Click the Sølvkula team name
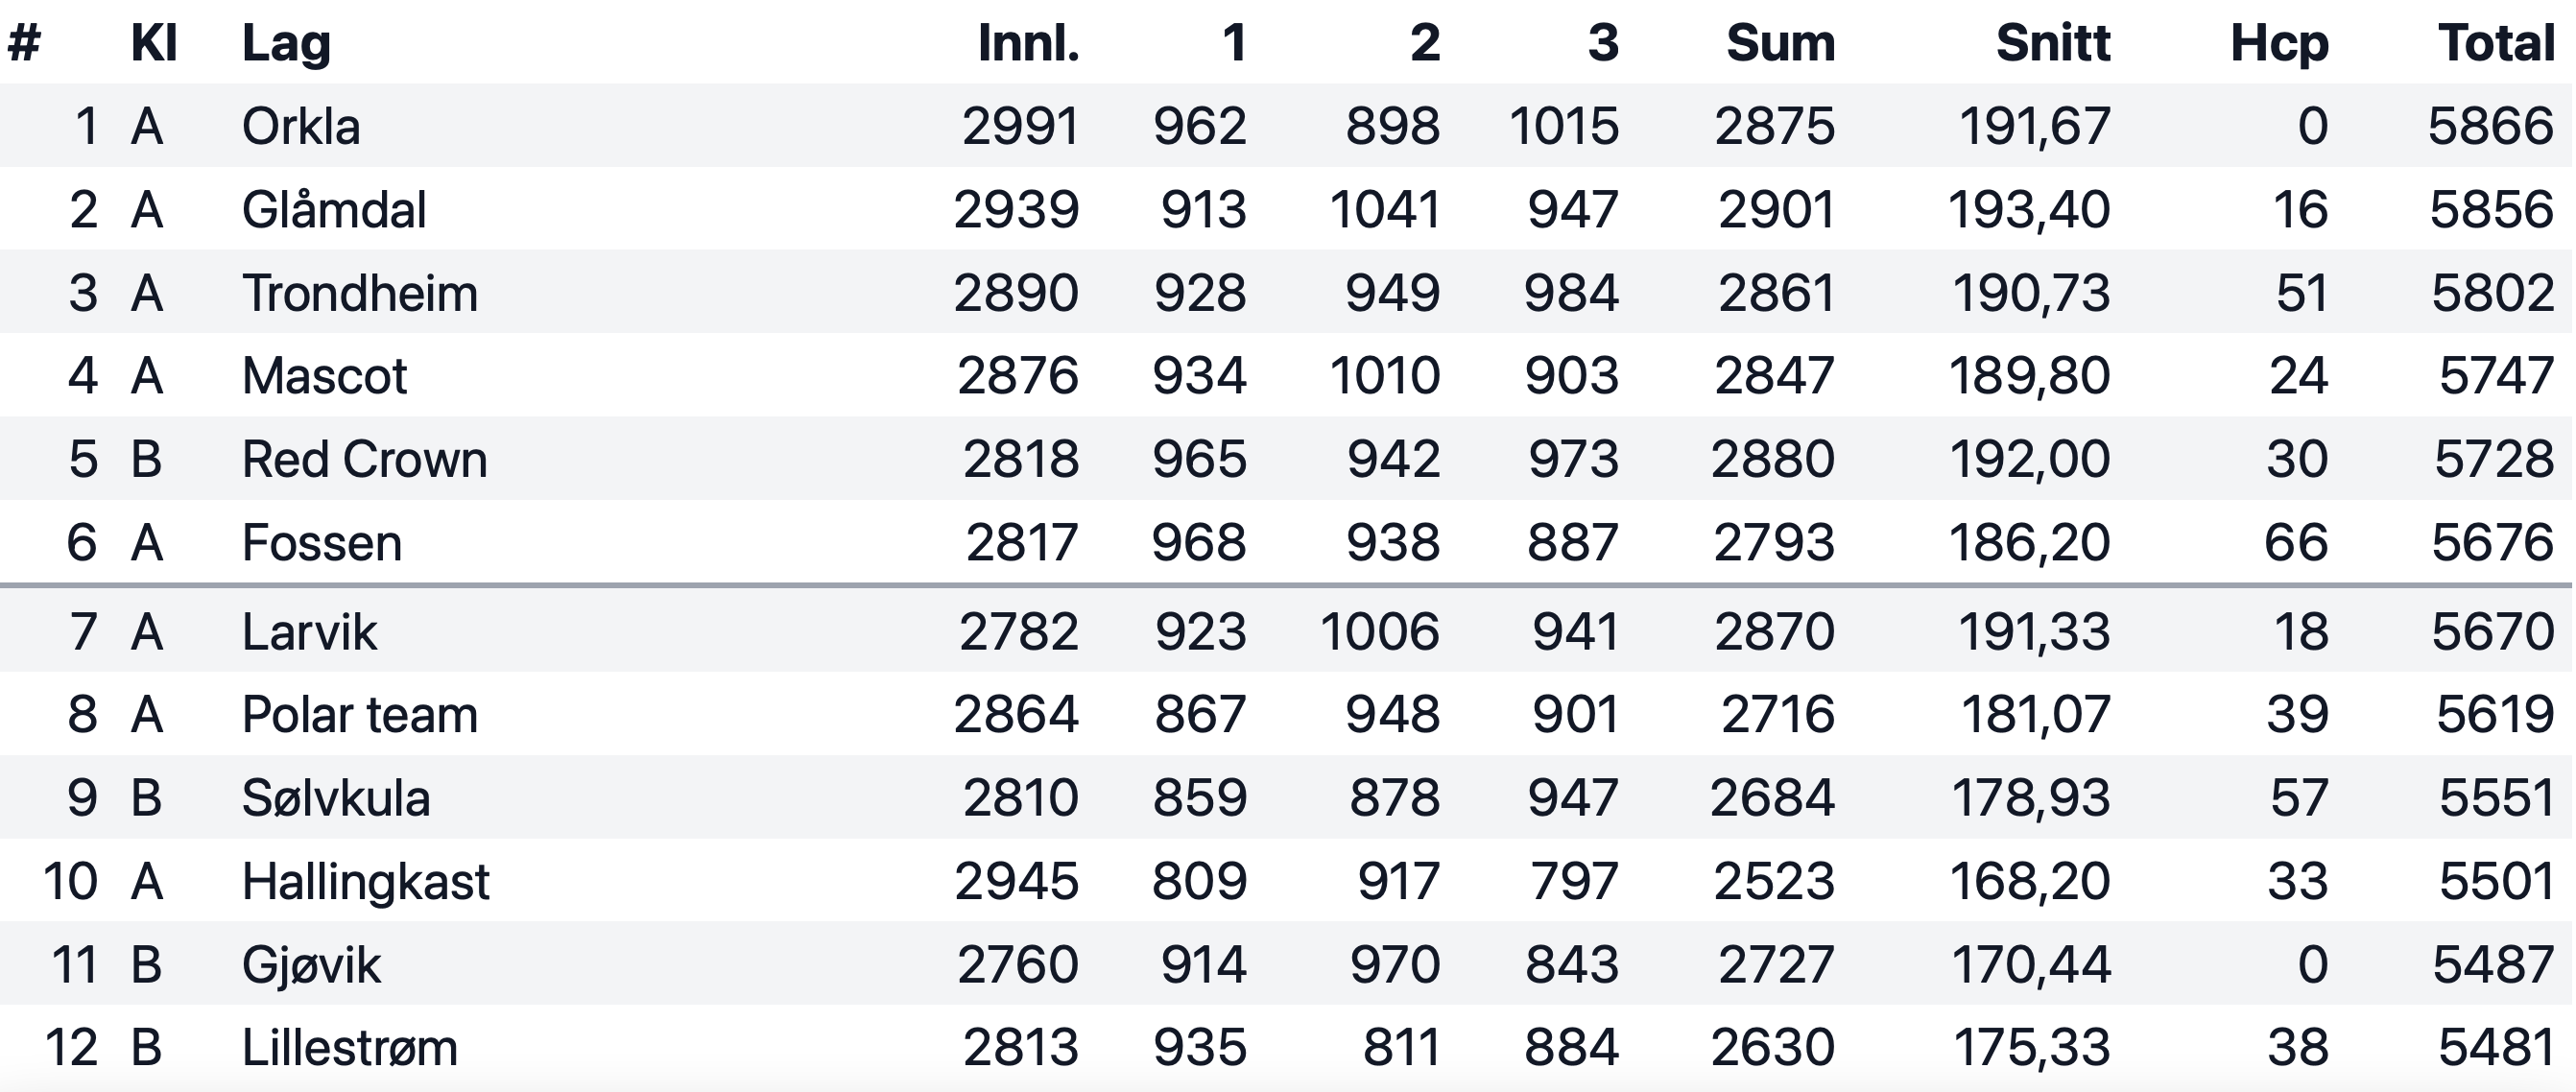The width and height of the screenshot is (2576, 1092). [336, 798]
